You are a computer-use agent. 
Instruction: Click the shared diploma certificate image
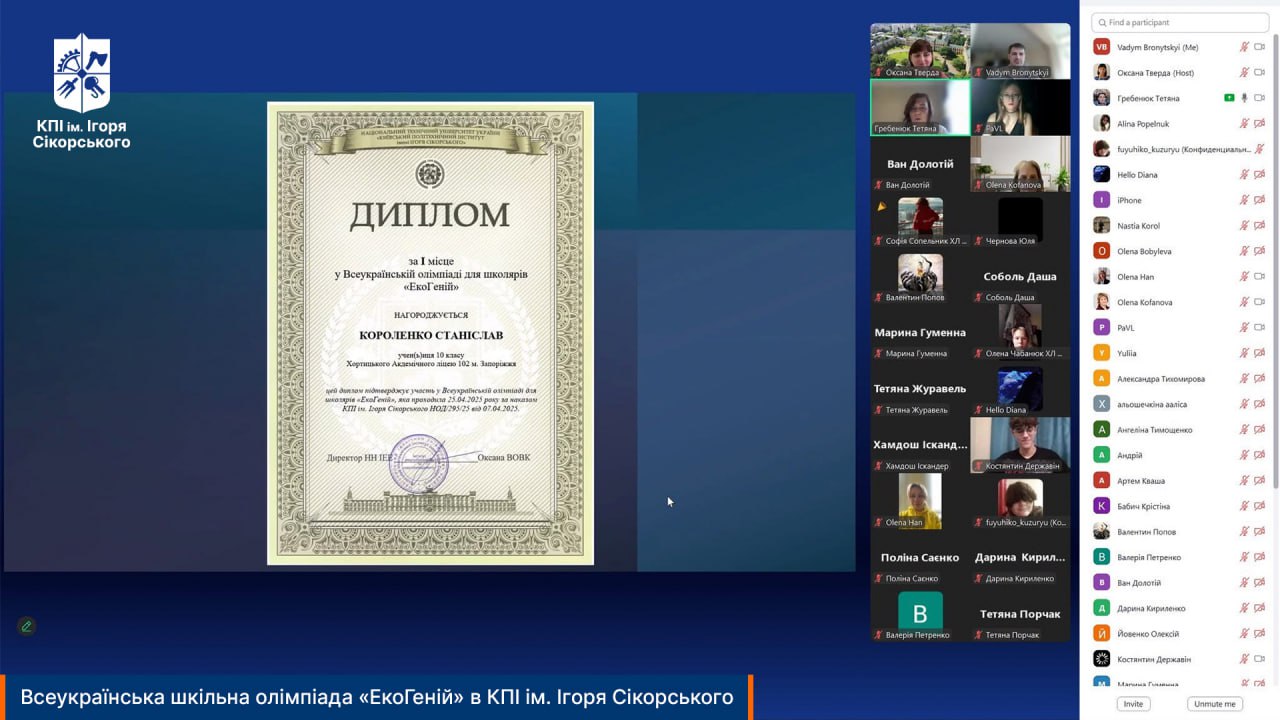click(x=430, y=333)
